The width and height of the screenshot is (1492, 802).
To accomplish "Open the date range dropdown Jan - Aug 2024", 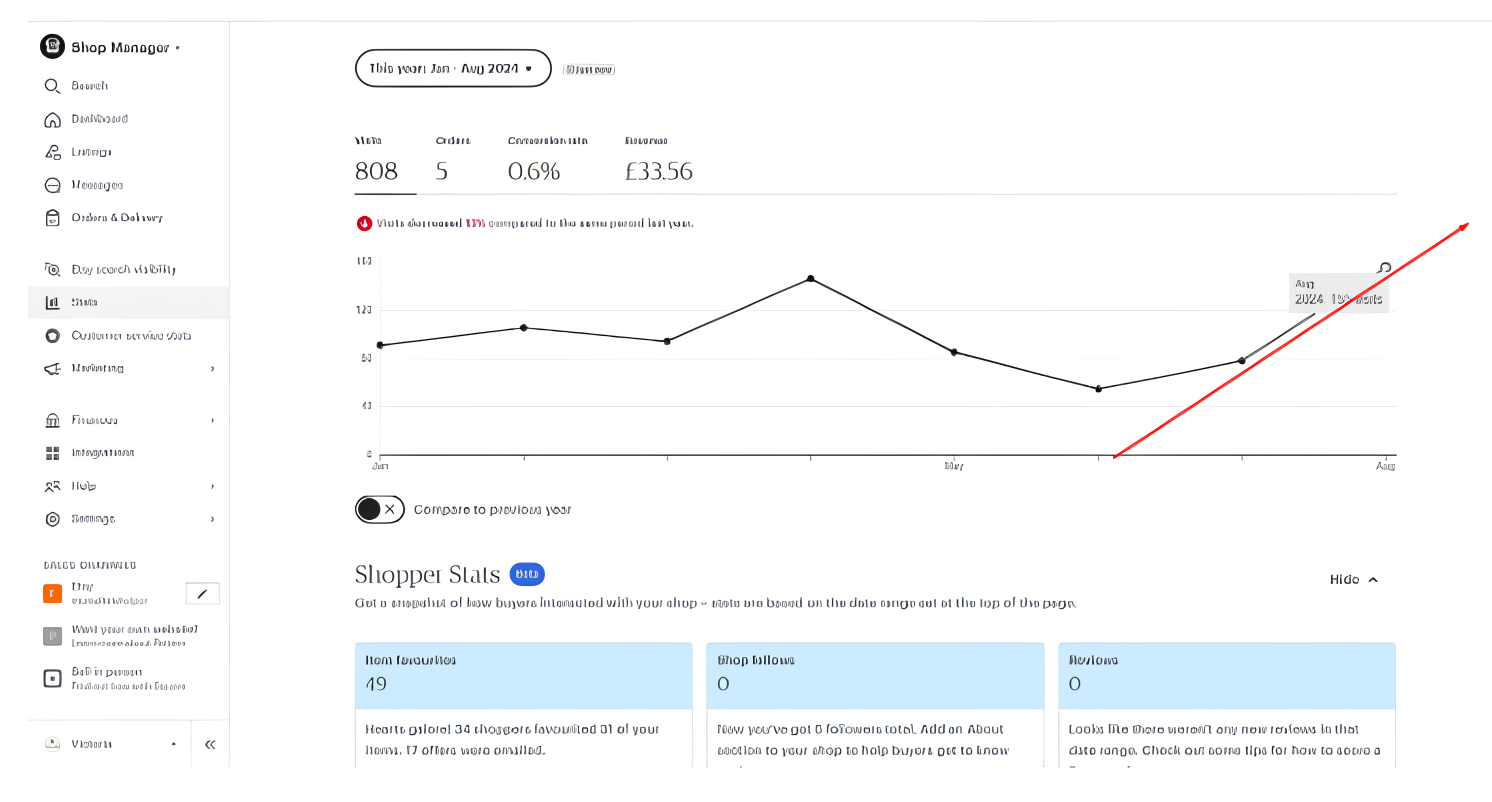I will pos(453,69).
